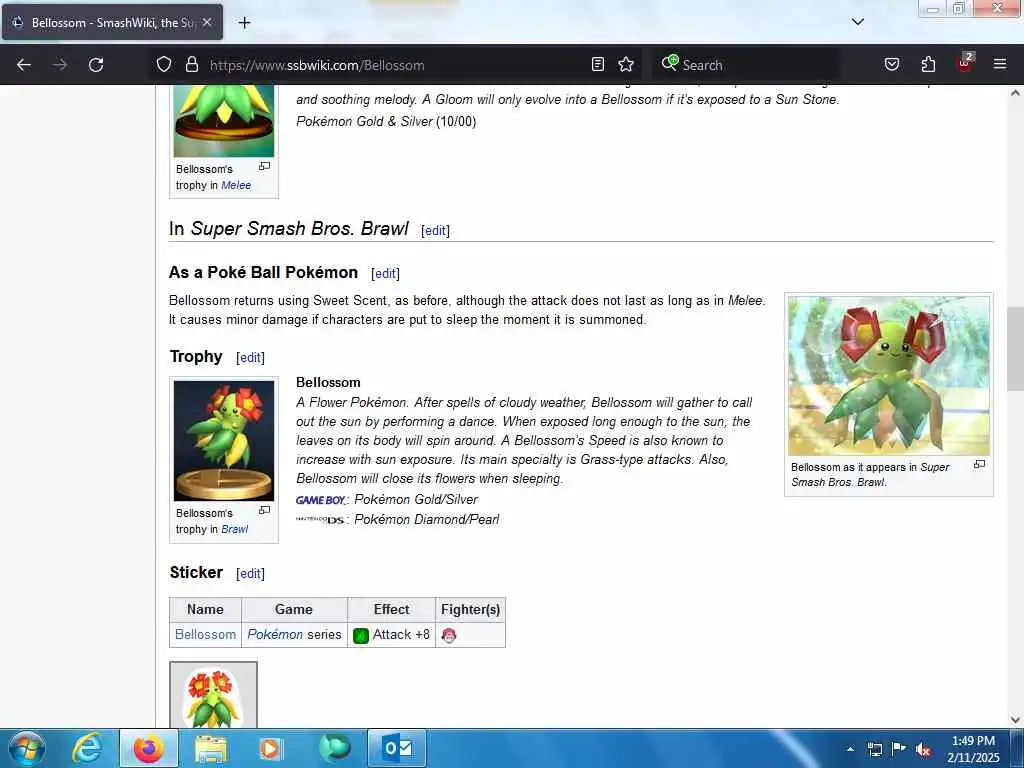The image size is (1024, 768).
Task: Open the Brawl link in trophy caption
Action: (x=234, y=530)
